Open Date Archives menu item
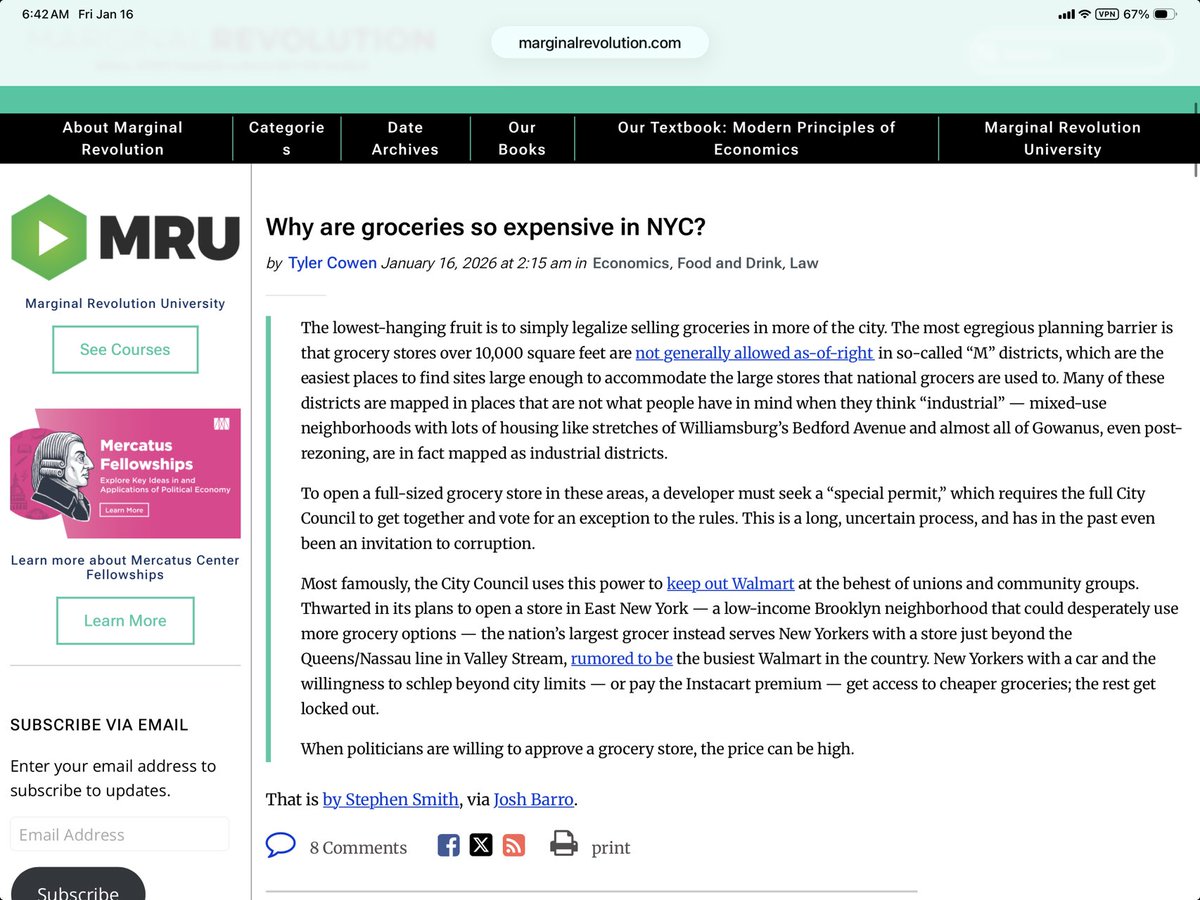 pos(405,138)
